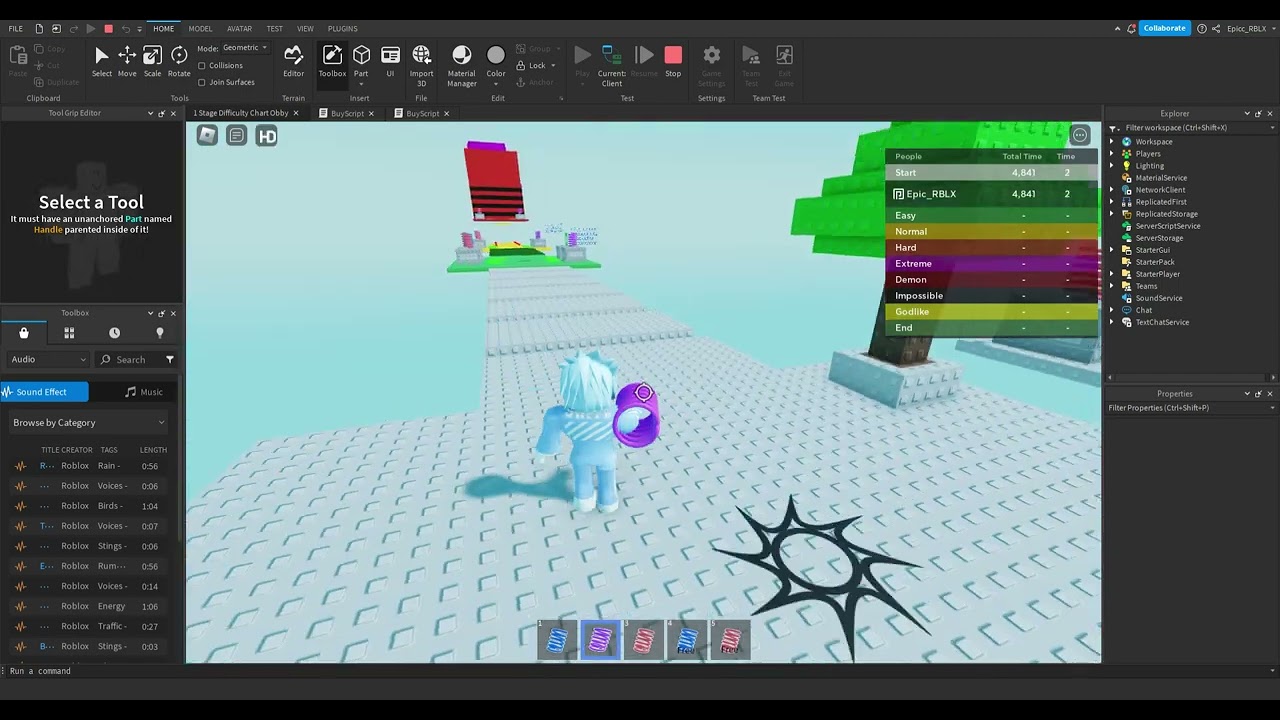Open Toolbox search filter options
This screenshot has height=720, width=1280.
tap(170, 359)
